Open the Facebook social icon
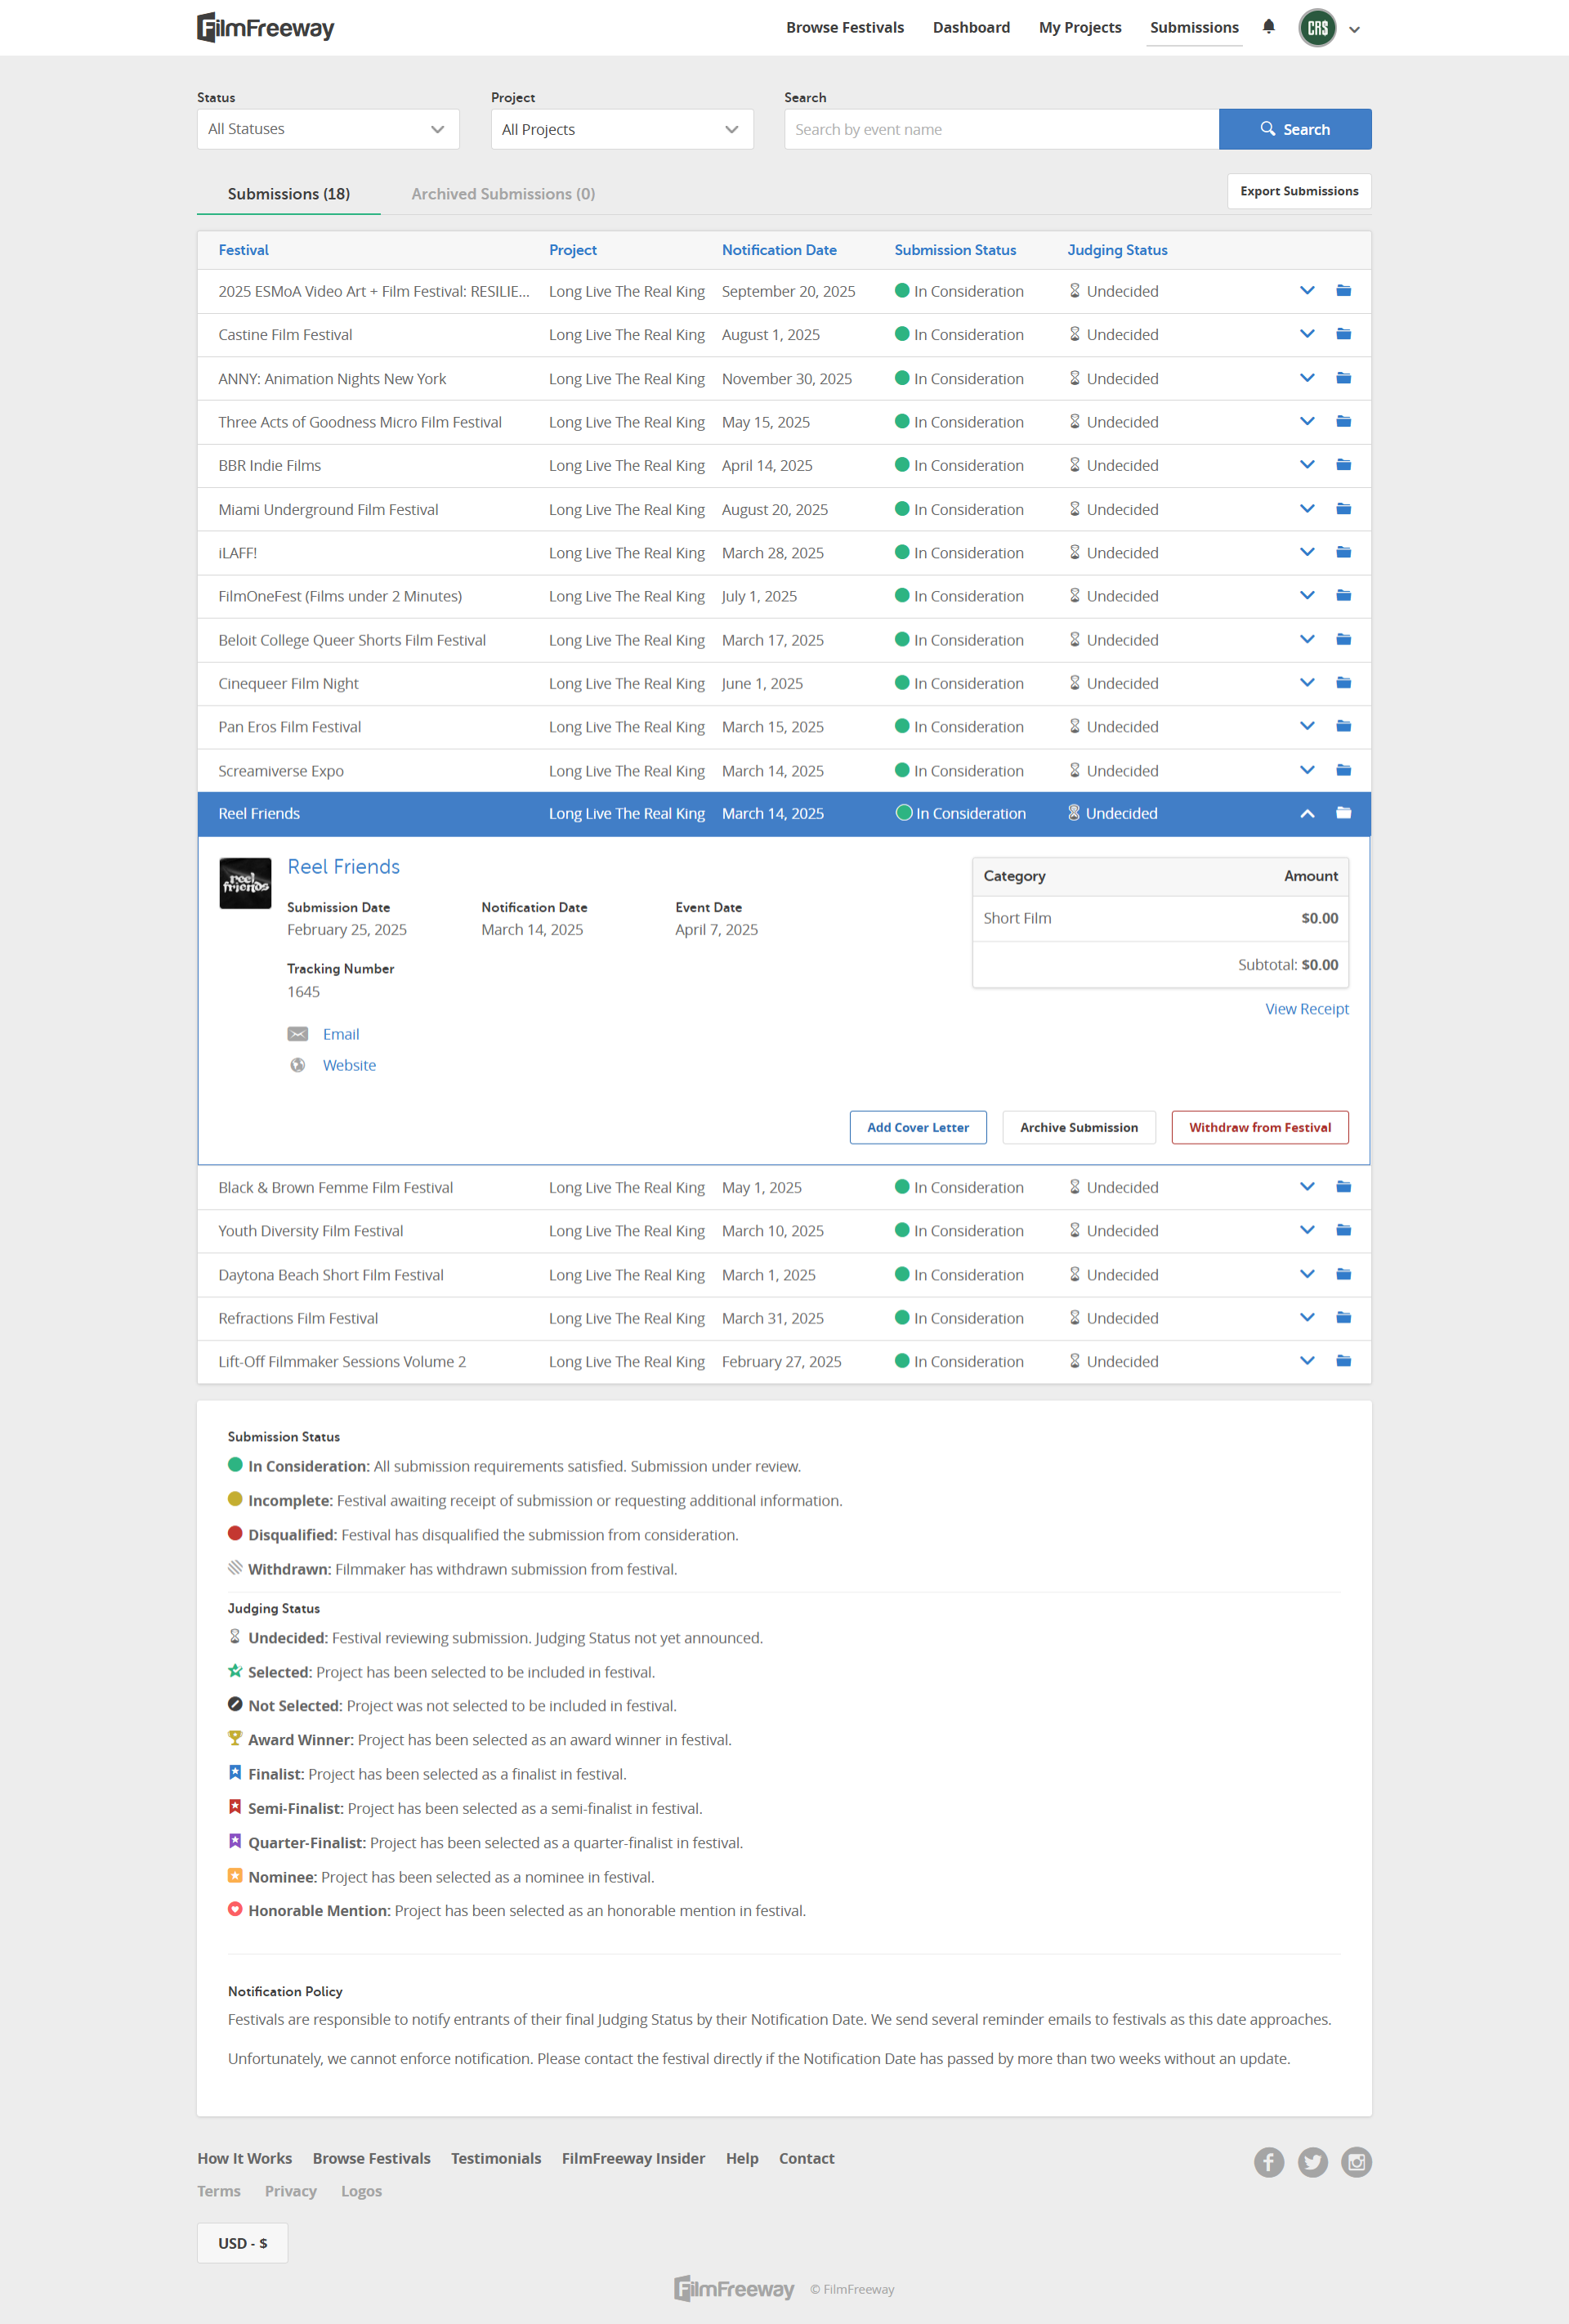Image resolution: width=1569 pixels, height=2324 pixels. click(1268, 2162)
